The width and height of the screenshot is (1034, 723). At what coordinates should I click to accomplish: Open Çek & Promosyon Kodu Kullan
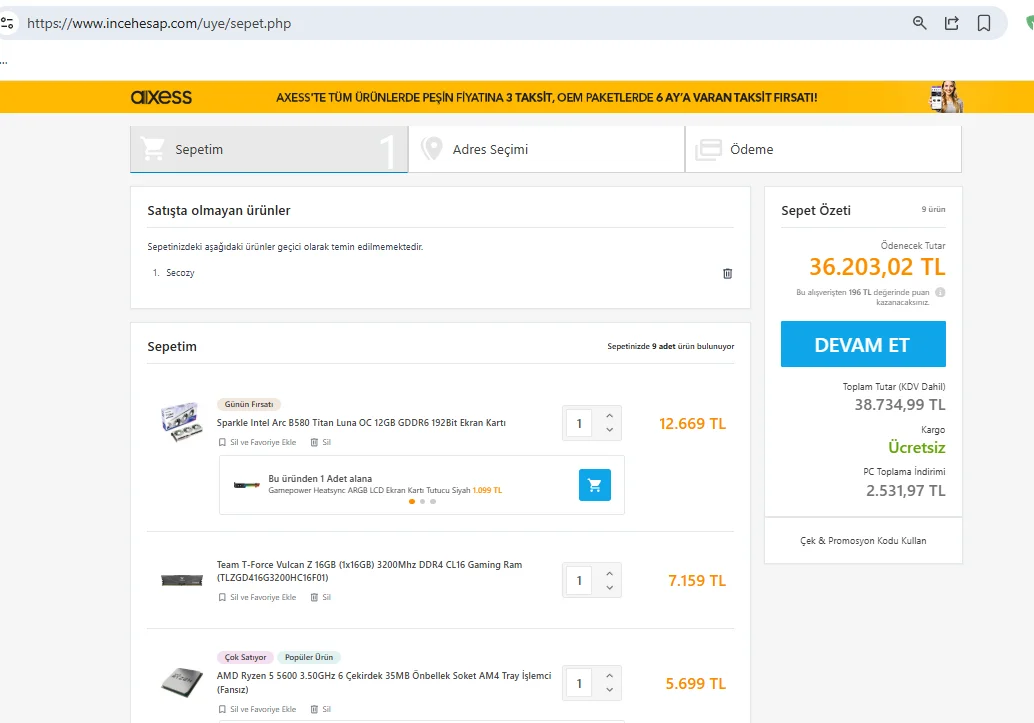pyautogui.click(x=863, y=541)
